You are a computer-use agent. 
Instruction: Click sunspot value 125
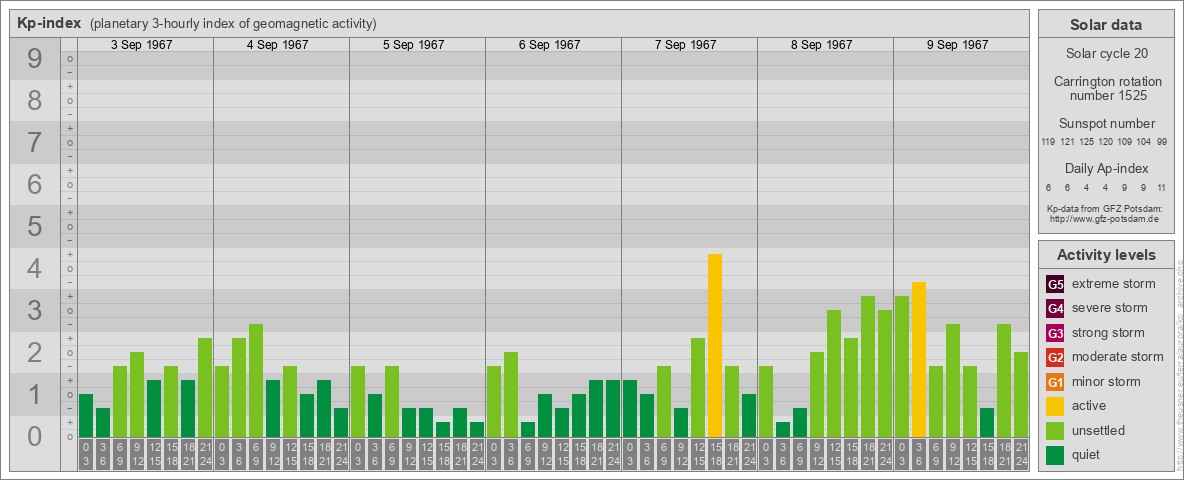[x=1087, y=143]
